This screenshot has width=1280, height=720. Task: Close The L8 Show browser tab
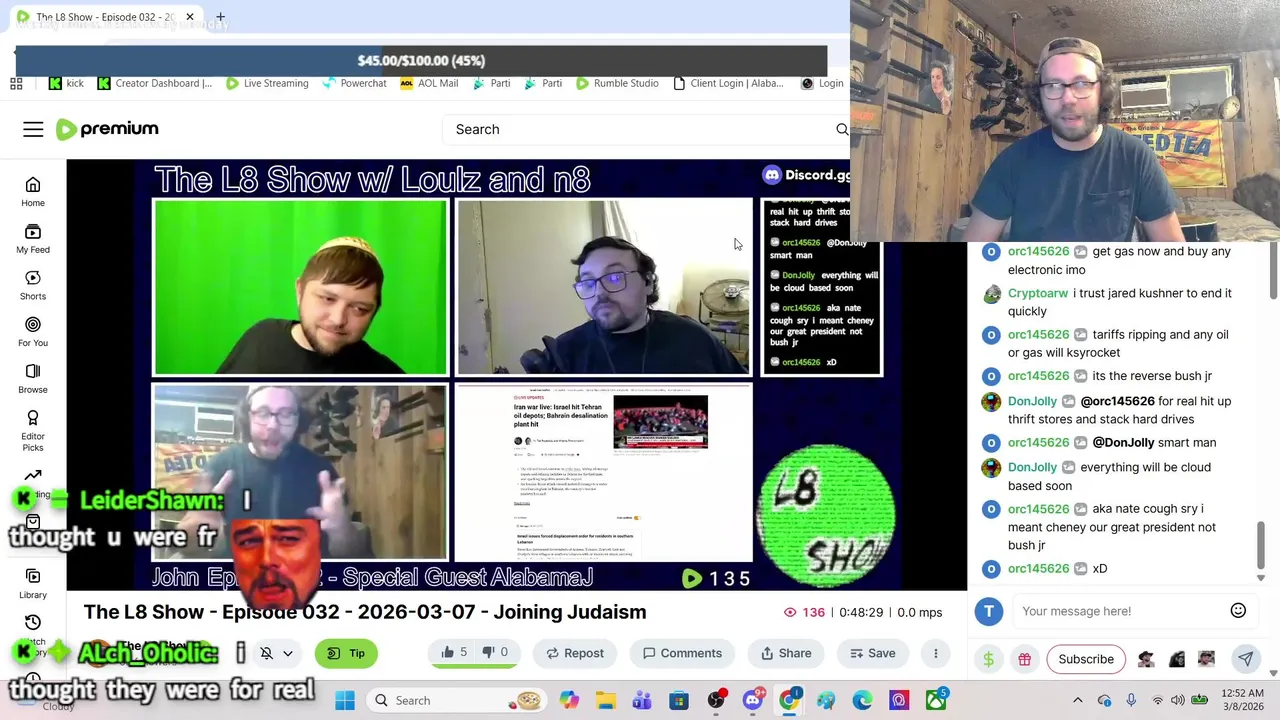pyautogui.click(x=189, y=17)
